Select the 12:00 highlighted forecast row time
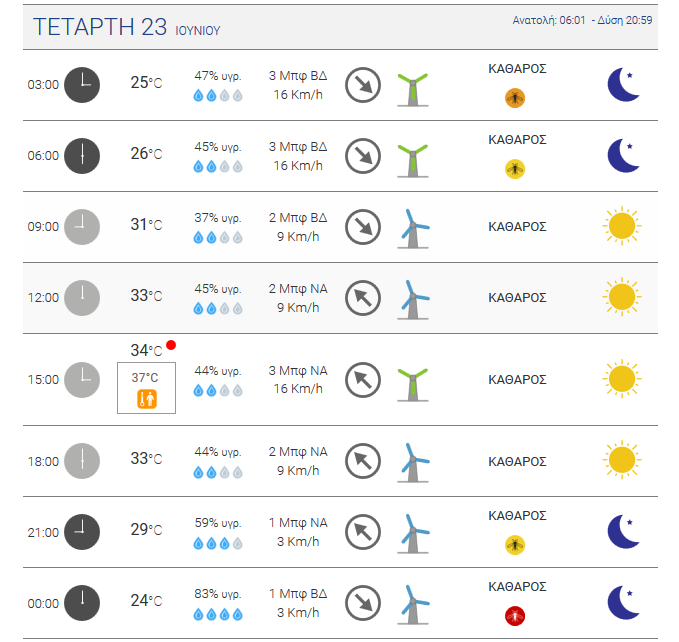 pyautogui.click(x=43, y=298)
